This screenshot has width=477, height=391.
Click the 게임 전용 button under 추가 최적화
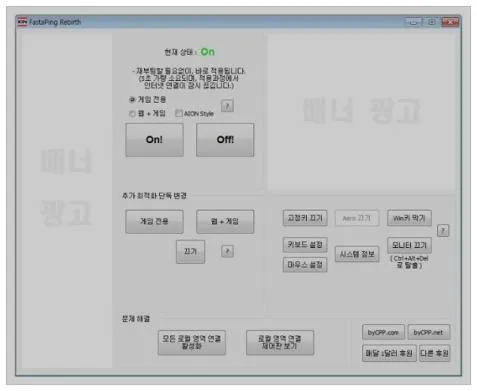(x=154, y=221)
